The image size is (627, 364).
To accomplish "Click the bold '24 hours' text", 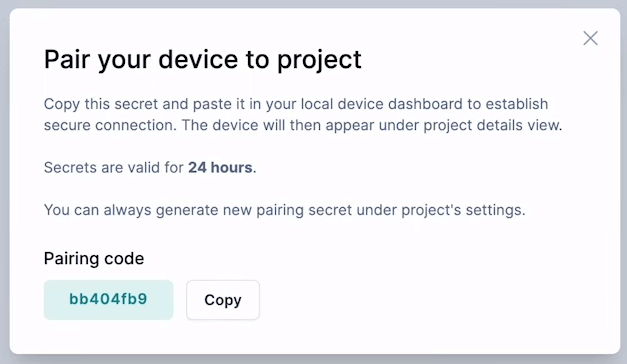I will coord(220,167).
